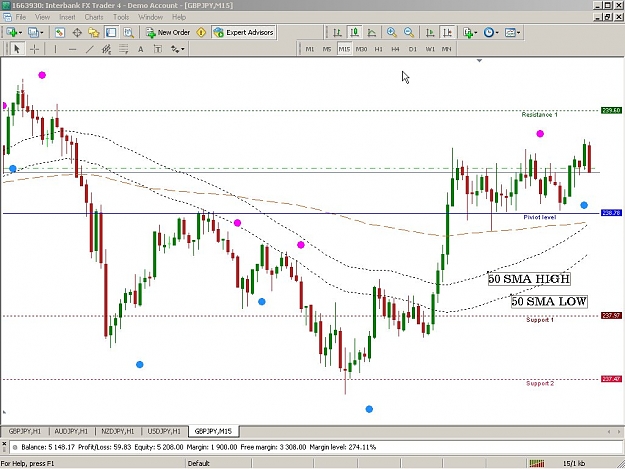Click the 50 SMA LOW text label

[549, 301]
